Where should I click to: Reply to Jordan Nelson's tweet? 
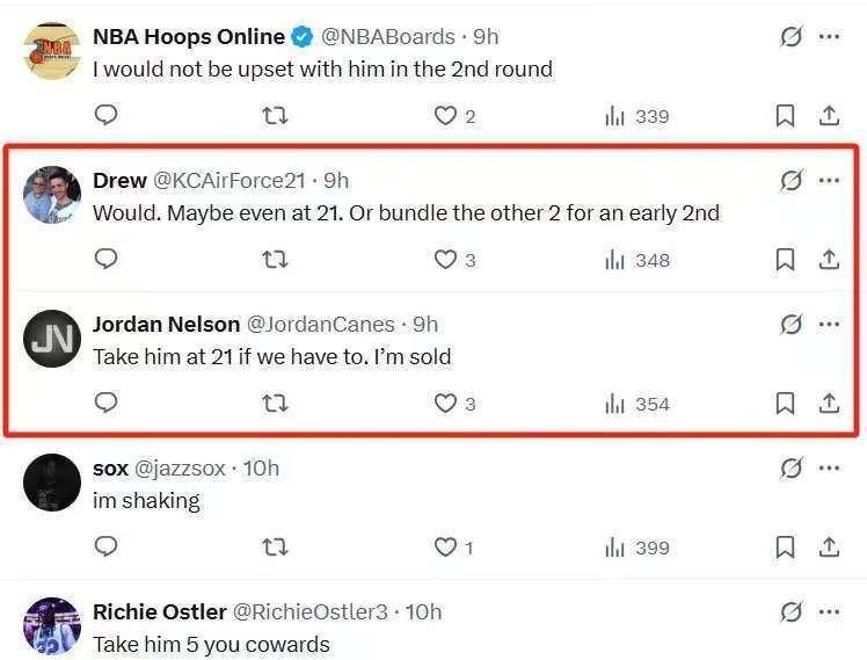(x=106, y=403)
